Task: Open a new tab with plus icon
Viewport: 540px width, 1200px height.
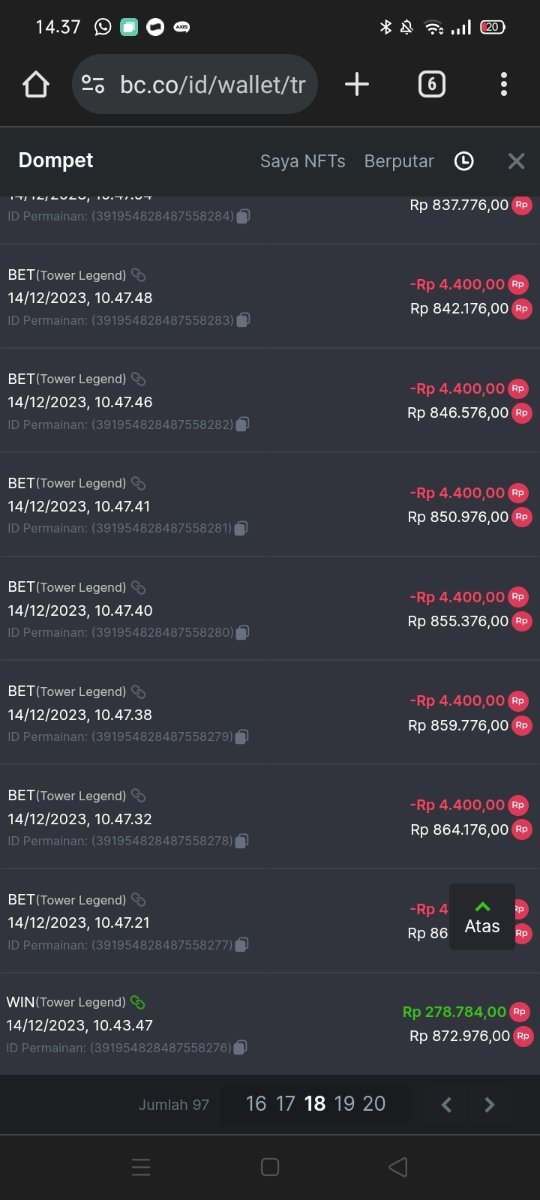Action: 357,84
